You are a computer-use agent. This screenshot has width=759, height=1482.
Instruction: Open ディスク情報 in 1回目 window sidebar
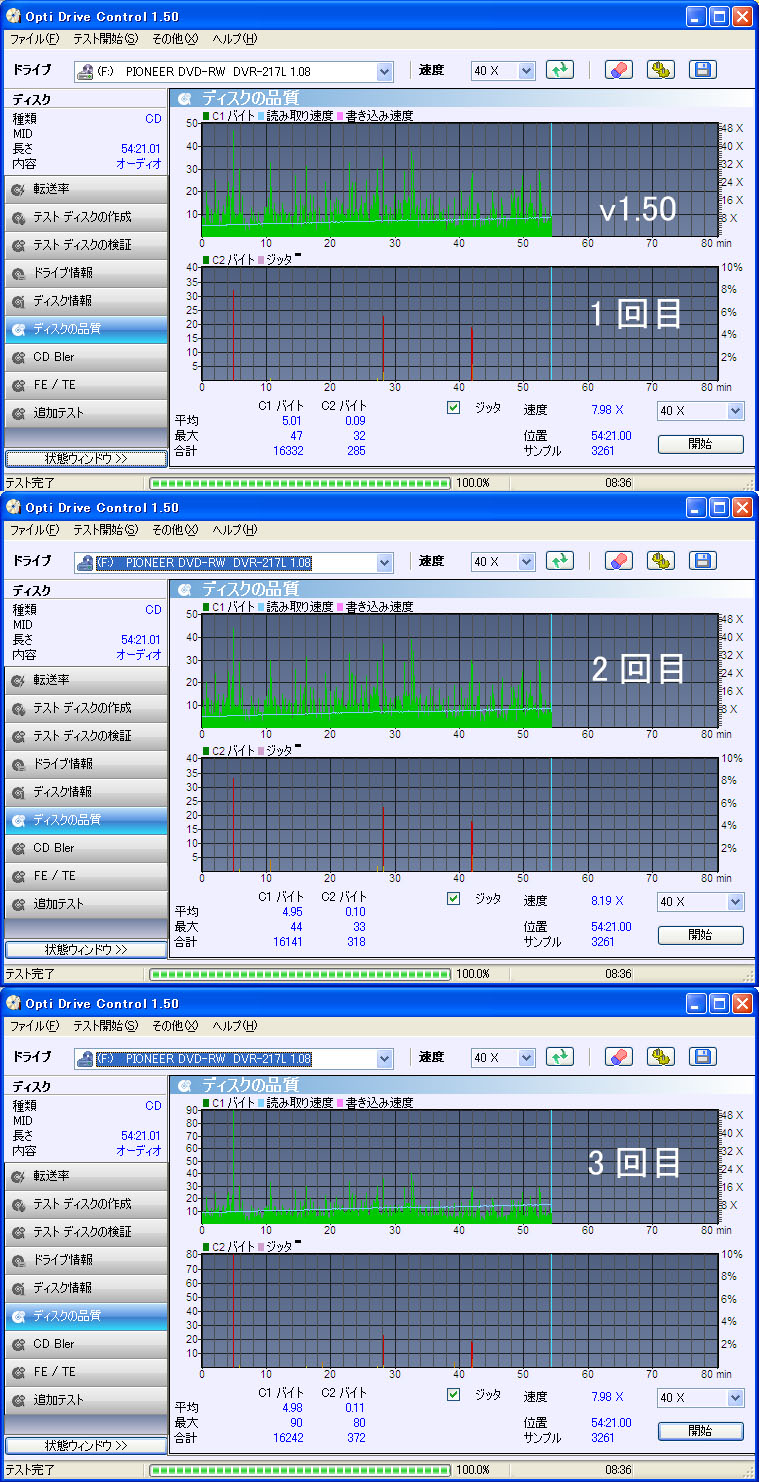click(86, 301)
